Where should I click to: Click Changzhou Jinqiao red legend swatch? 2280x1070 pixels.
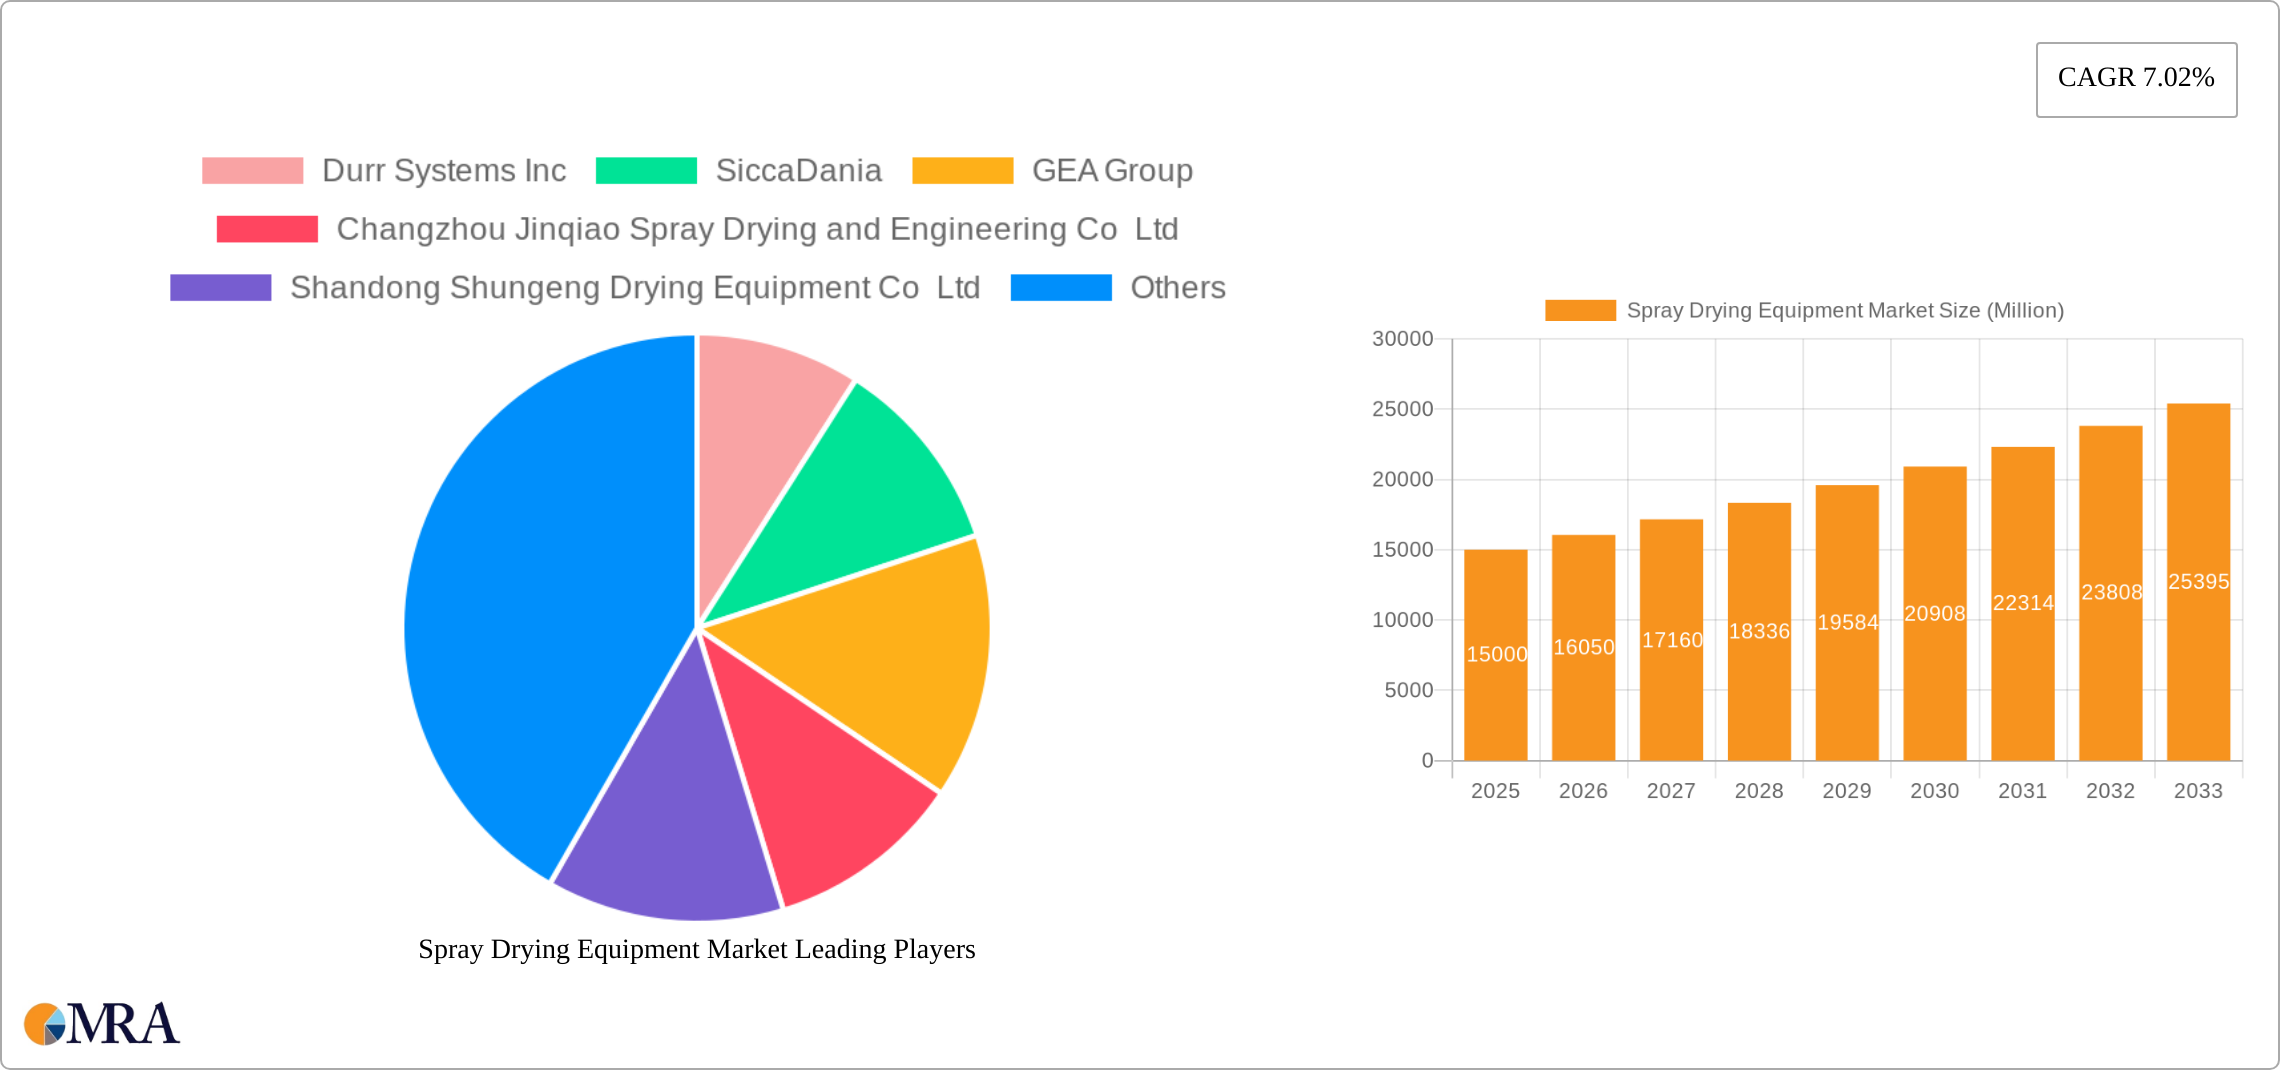(267, 229)
